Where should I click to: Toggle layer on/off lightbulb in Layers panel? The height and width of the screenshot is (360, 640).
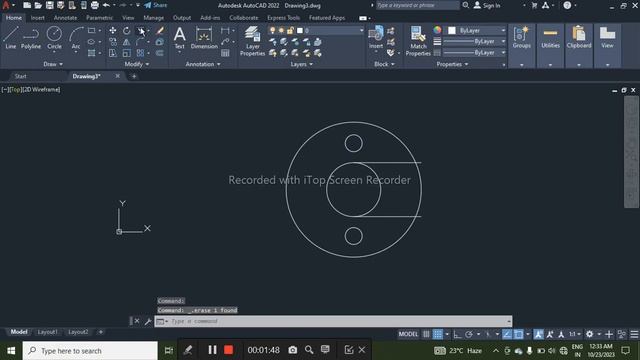click(x=272, y=31)
